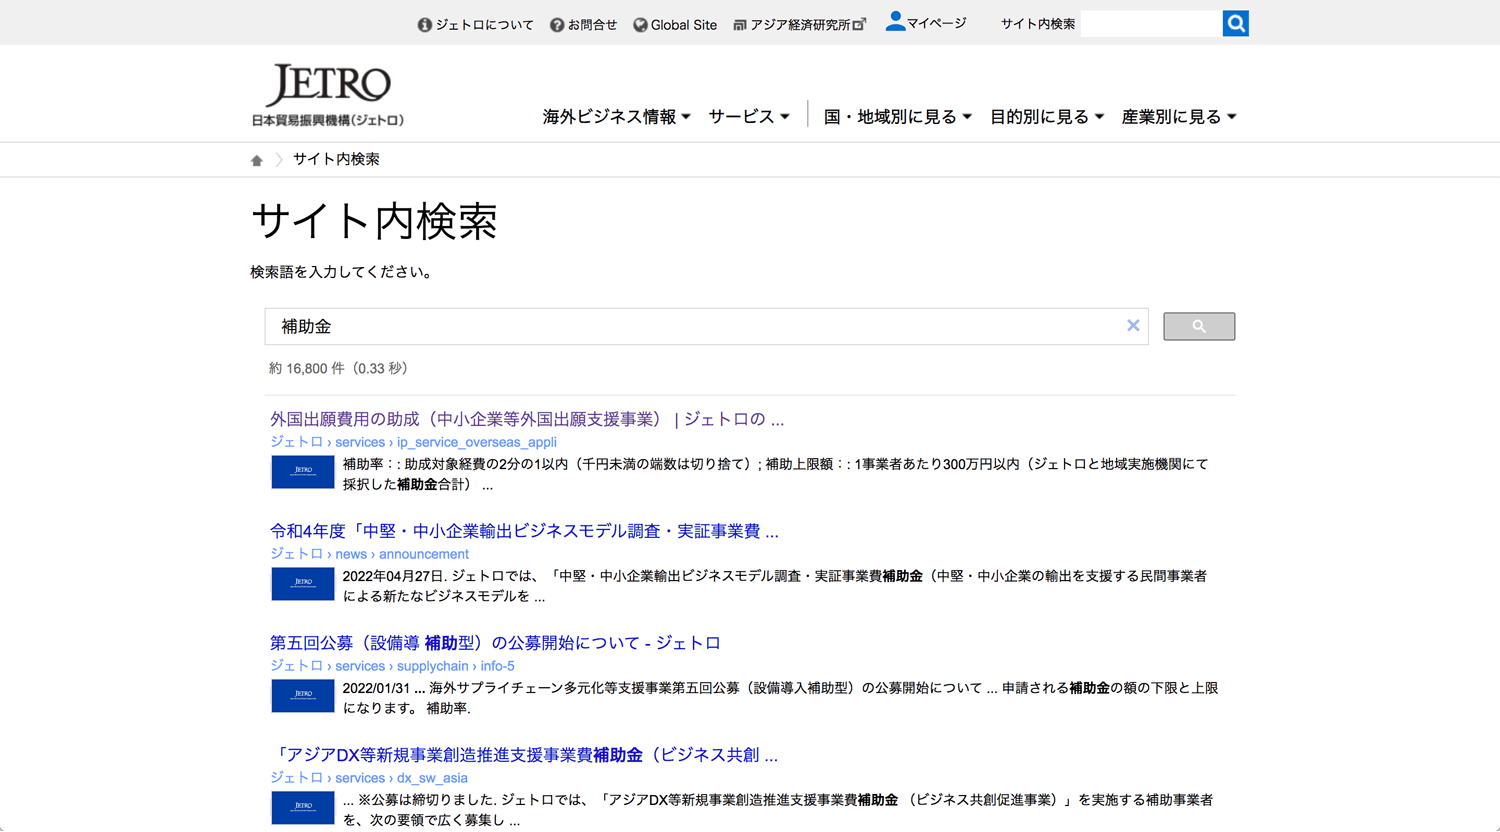
Task: Expand サービス menu
Action: click(x=749, y=117)
